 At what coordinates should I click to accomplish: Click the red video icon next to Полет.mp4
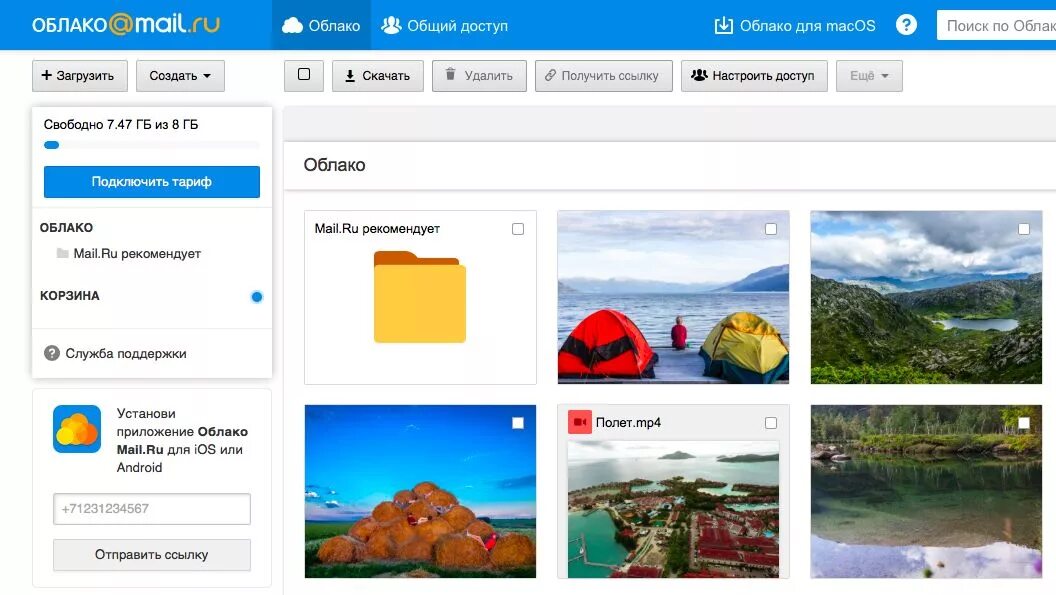[x=579, y=422]
